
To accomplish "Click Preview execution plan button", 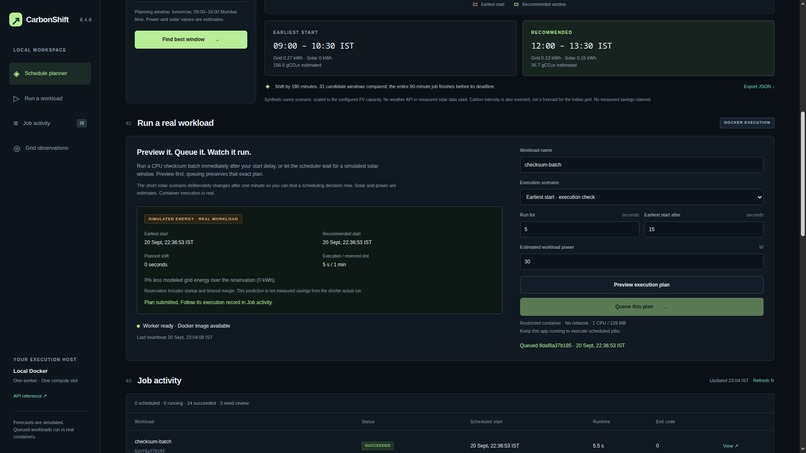I will click(x=642, y=285).
